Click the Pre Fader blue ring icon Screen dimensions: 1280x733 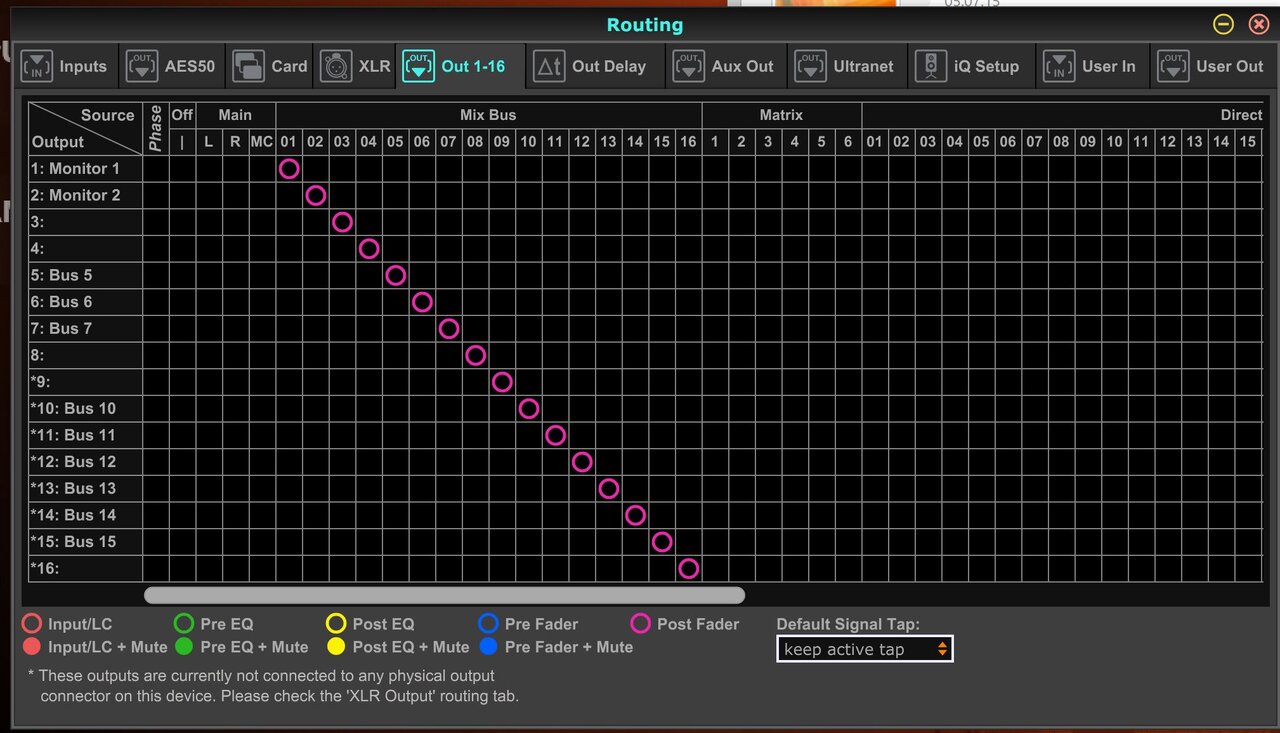tap(488, 624)
